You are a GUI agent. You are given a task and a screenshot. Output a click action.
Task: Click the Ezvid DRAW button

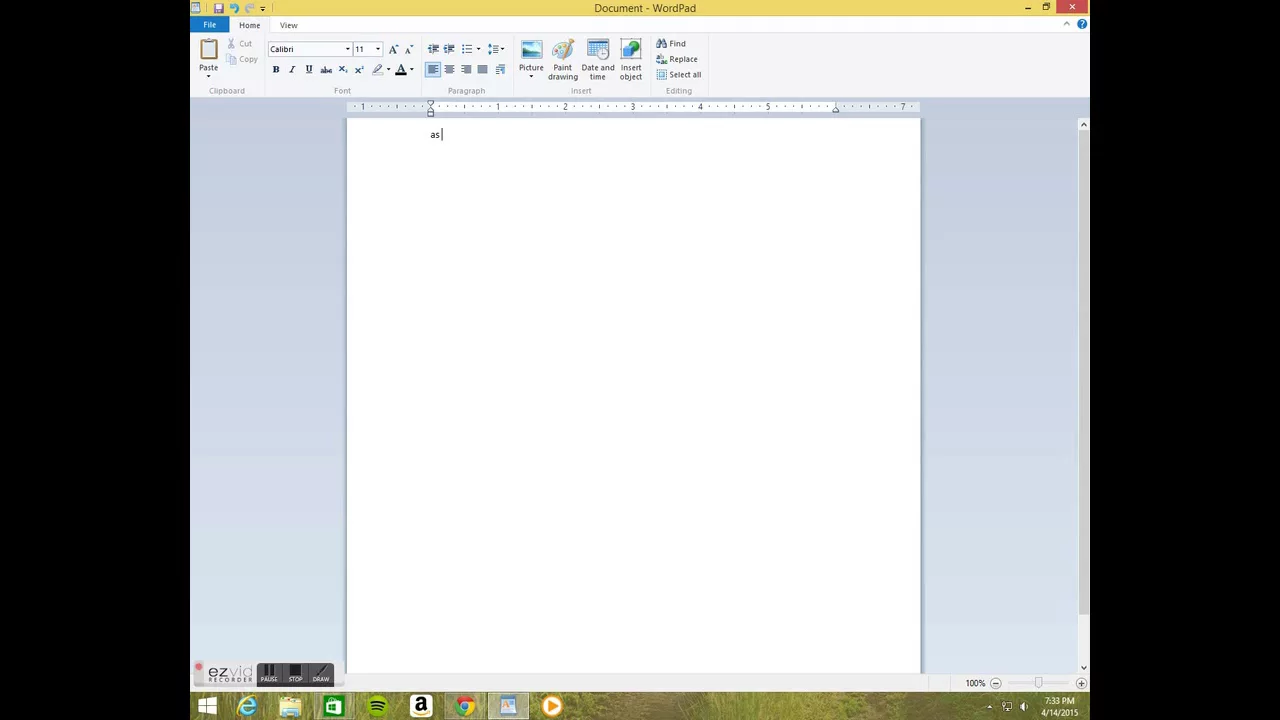(321, 673)
